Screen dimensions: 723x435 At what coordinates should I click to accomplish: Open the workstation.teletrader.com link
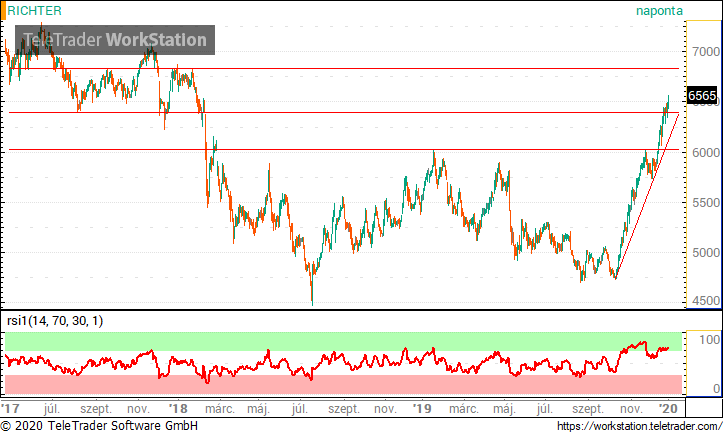tap(640, 426)
